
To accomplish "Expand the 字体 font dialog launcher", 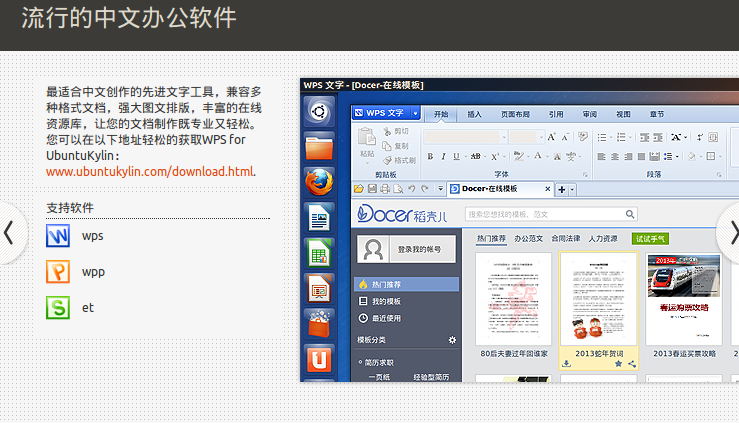I will pyautogui.click(x=585, y=175).
